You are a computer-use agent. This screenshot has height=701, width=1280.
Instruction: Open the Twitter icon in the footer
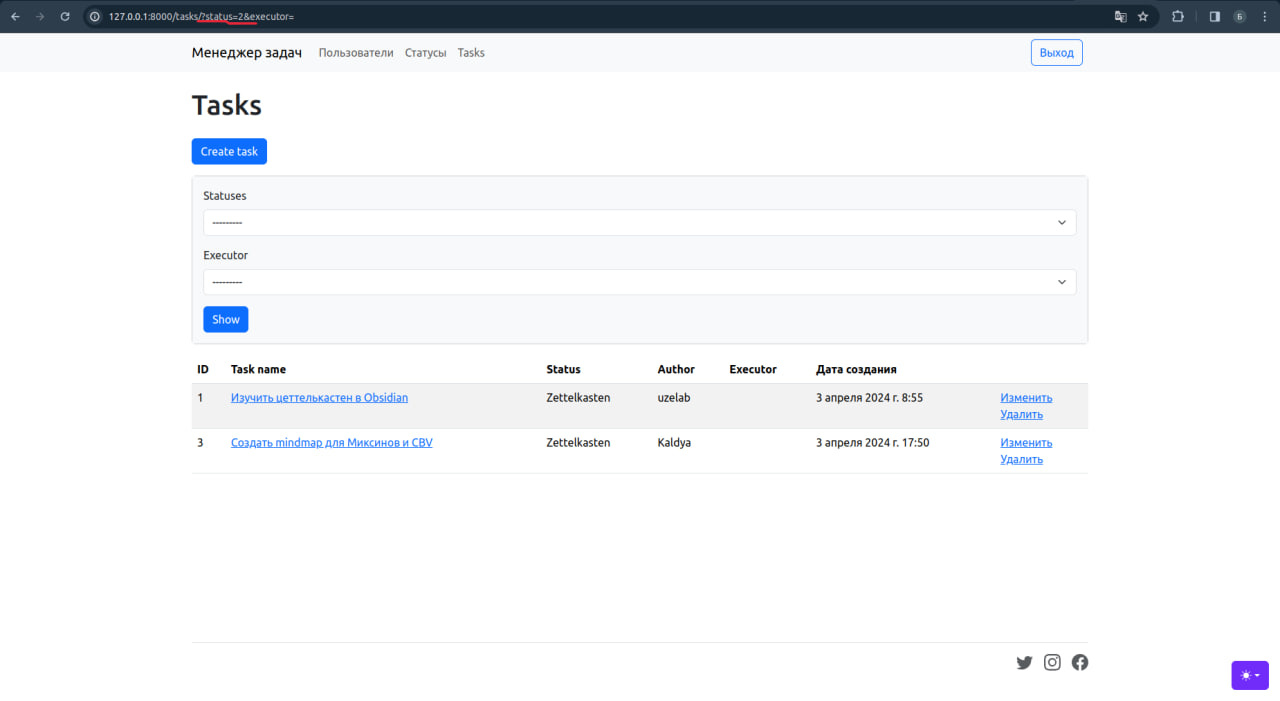(x=1024, y=662)
